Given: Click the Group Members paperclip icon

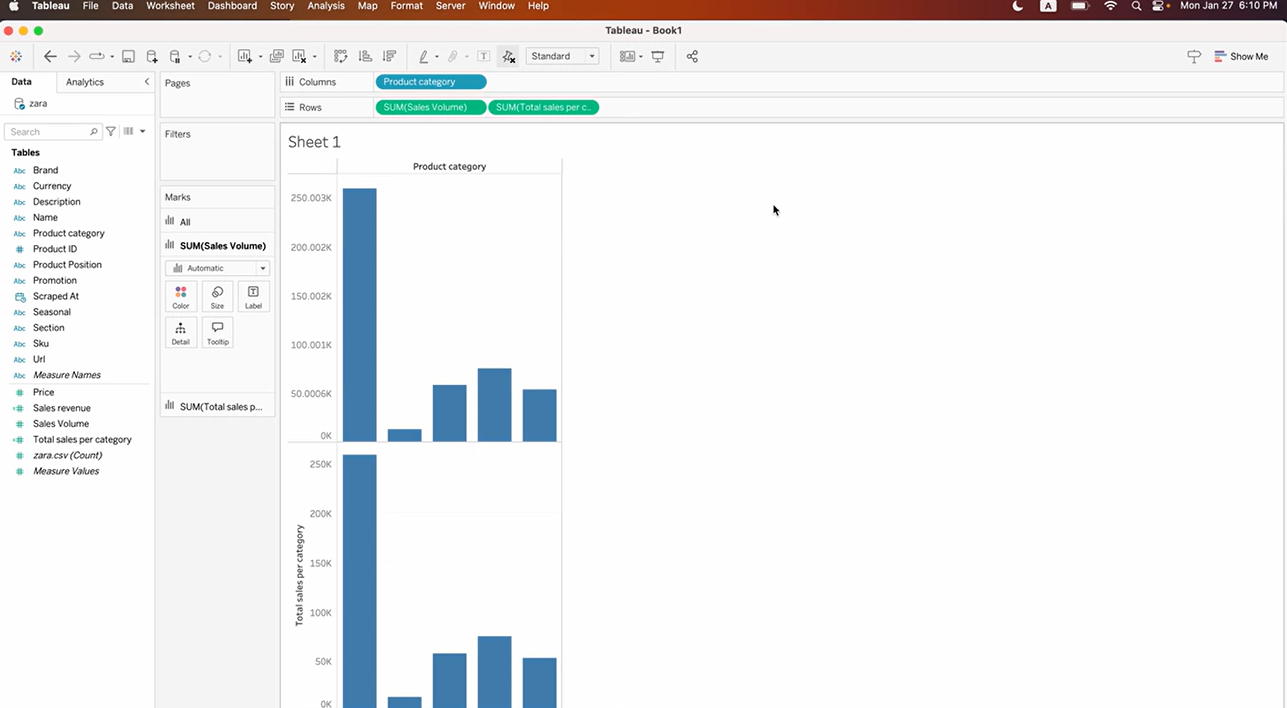Looking at the screenshot, I should tap(453, 57).
